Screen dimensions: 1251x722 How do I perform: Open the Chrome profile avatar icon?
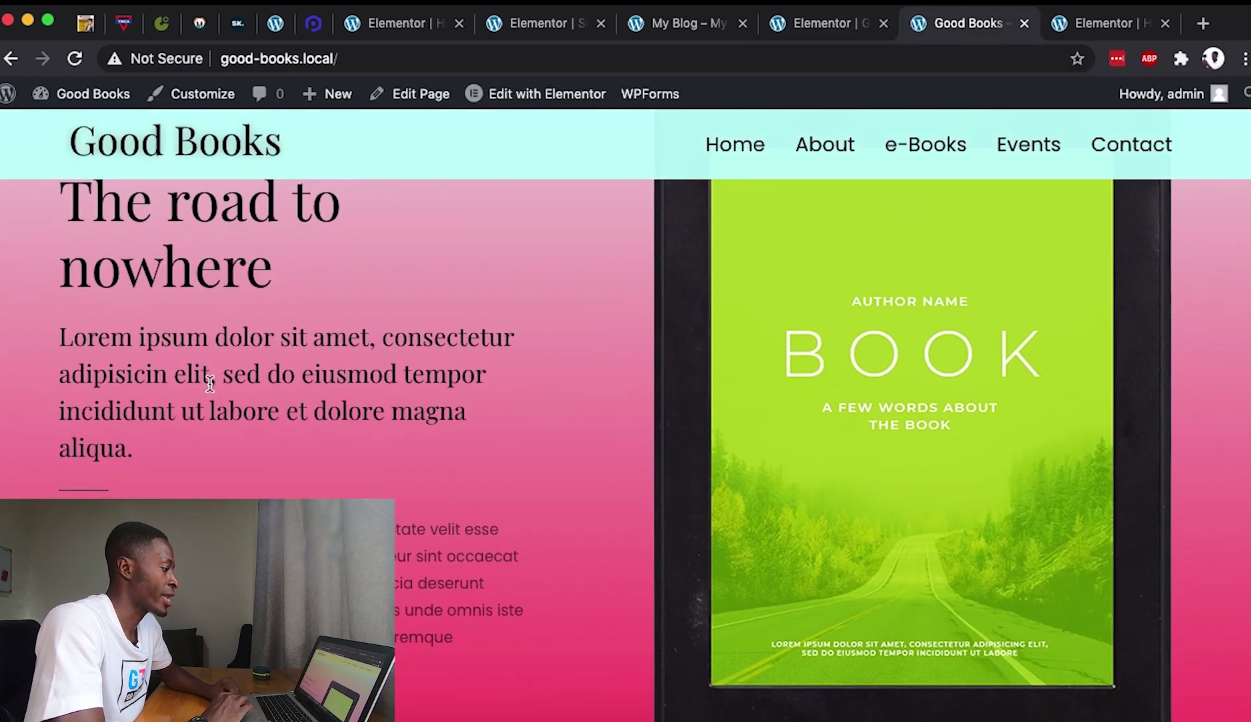pyautogui.click(x=1214, y=59)
